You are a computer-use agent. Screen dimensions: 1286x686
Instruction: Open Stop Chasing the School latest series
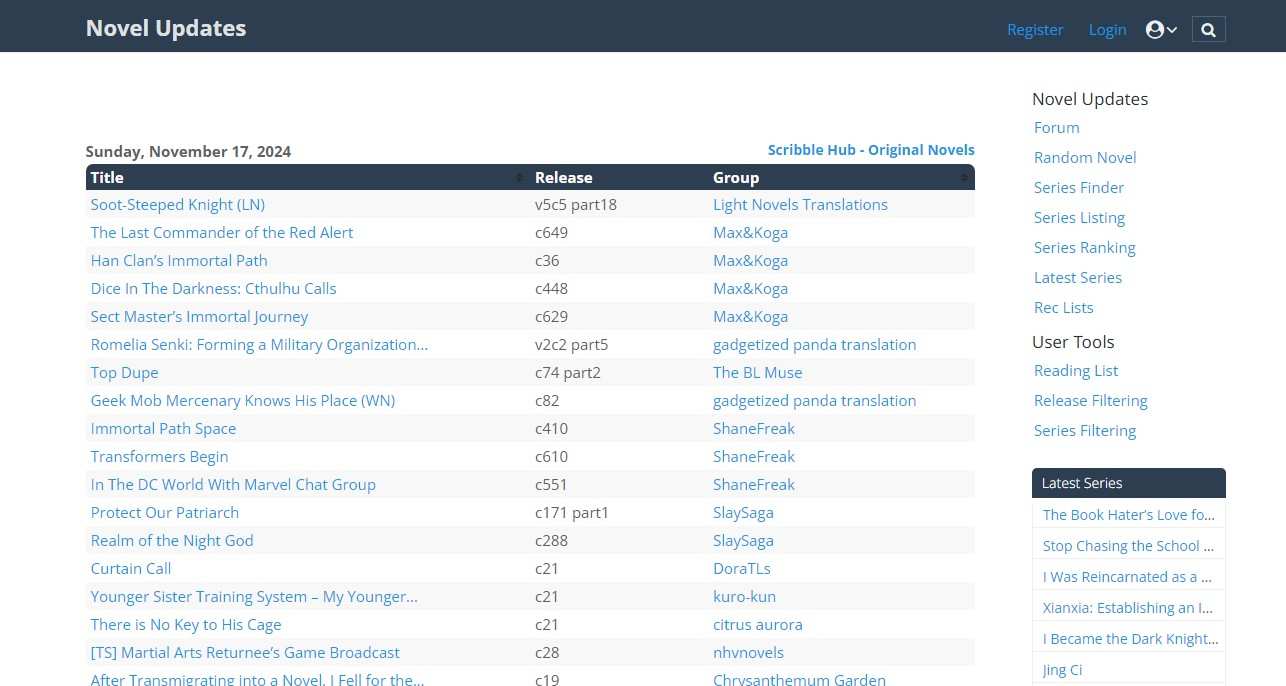click(x=1129, y=546)
